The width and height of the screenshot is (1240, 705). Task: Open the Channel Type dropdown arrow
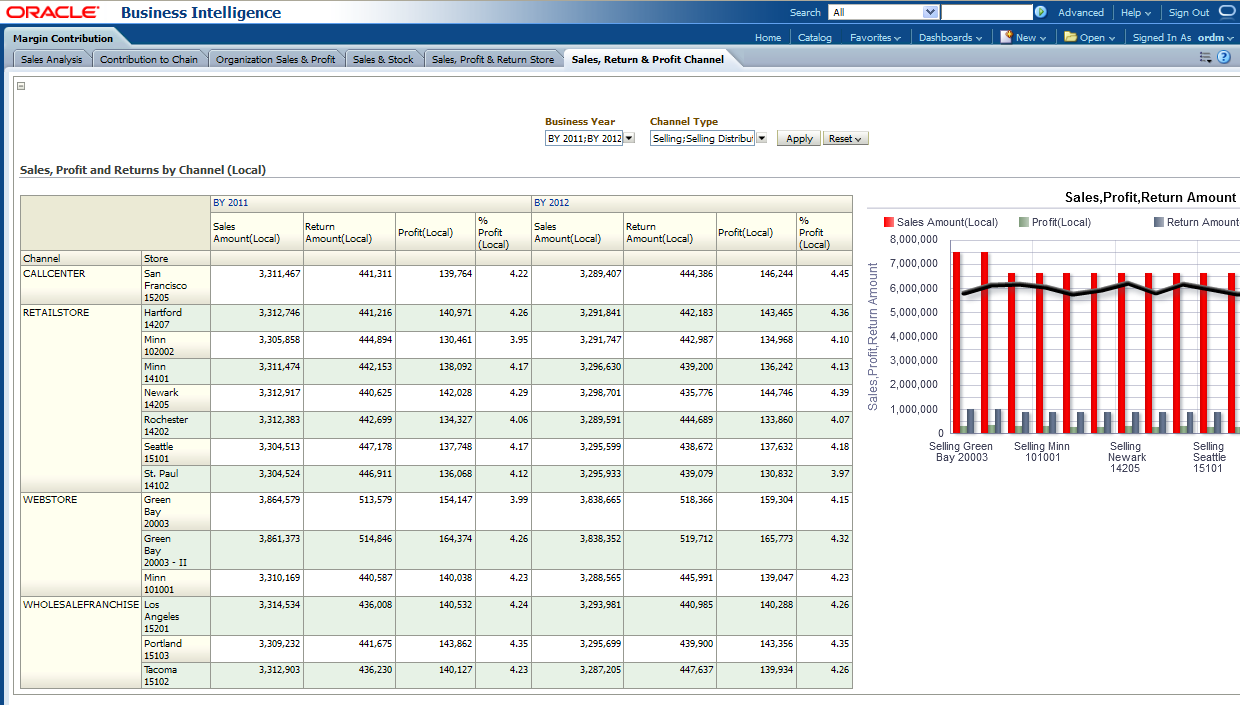[761, 139]
